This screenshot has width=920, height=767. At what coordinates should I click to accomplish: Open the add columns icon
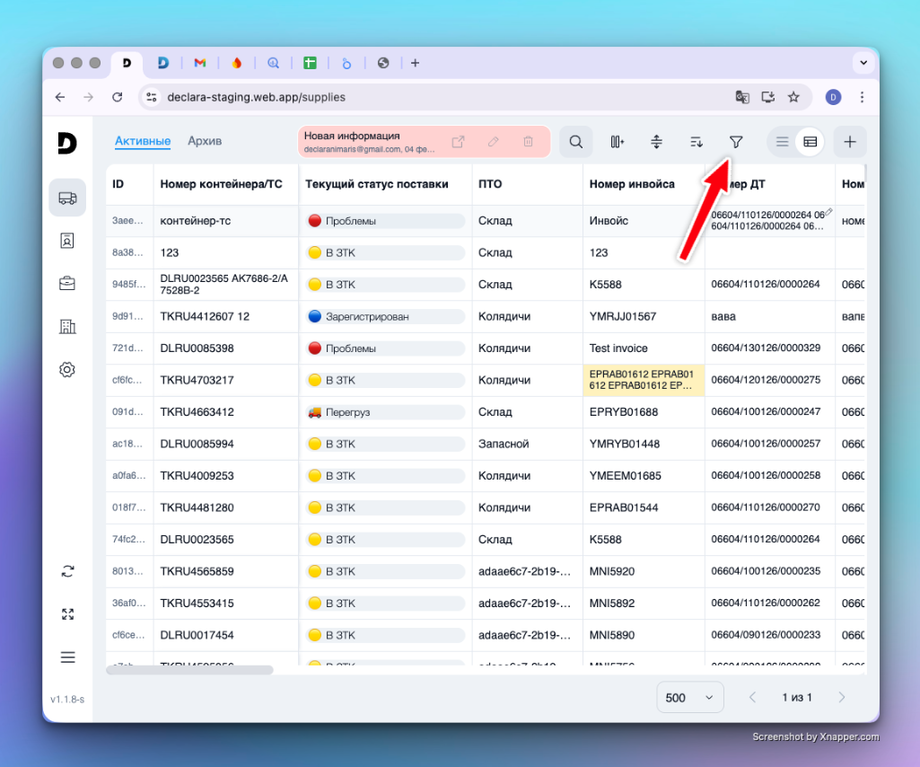617,142
